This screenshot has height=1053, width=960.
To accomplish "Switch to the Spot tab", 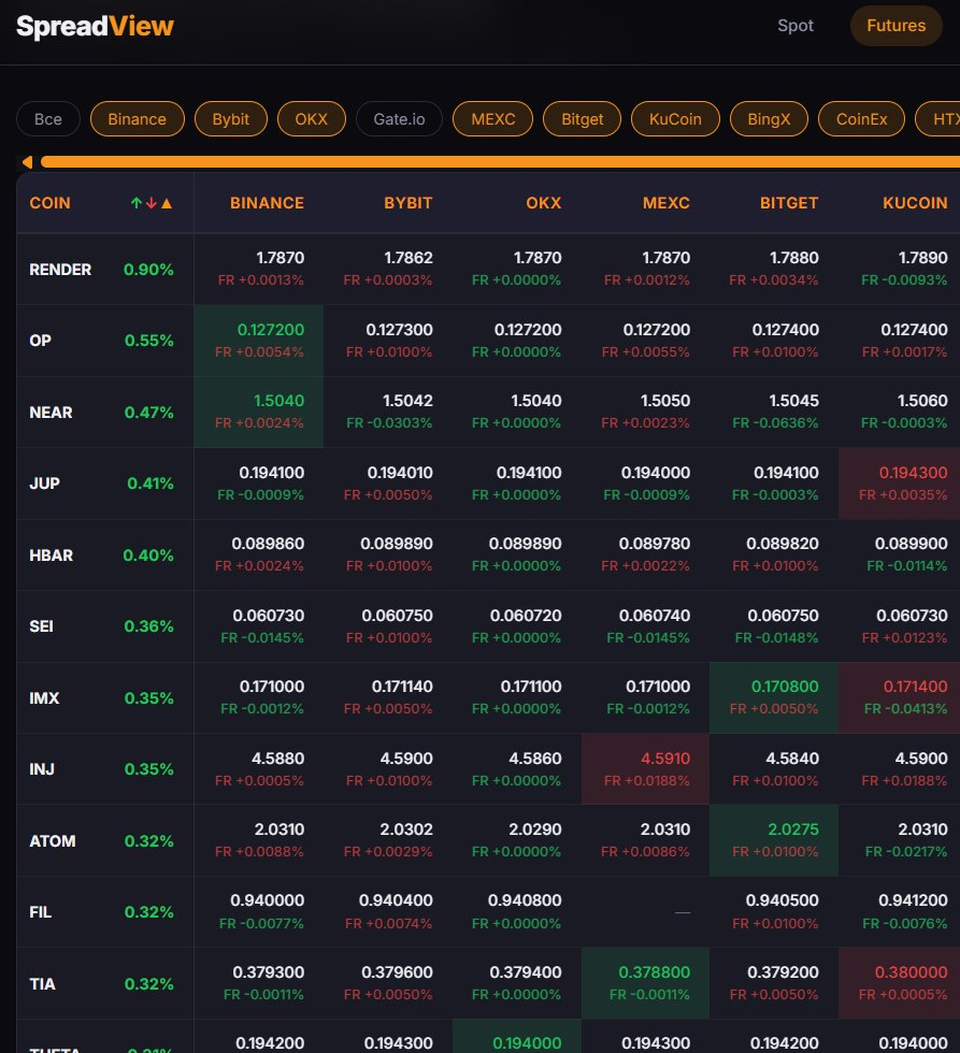I will click(795, 26).
